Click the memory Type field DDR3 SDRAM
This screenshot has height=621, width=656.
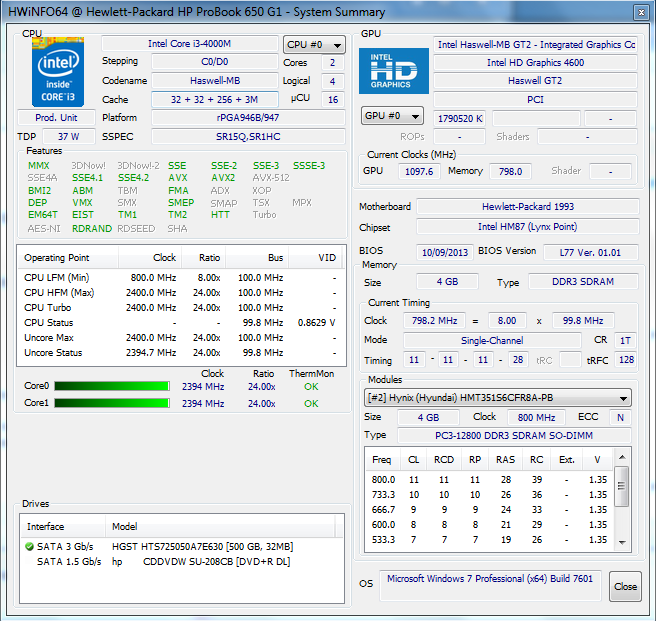pyautogui.click(x=583, y=282)
